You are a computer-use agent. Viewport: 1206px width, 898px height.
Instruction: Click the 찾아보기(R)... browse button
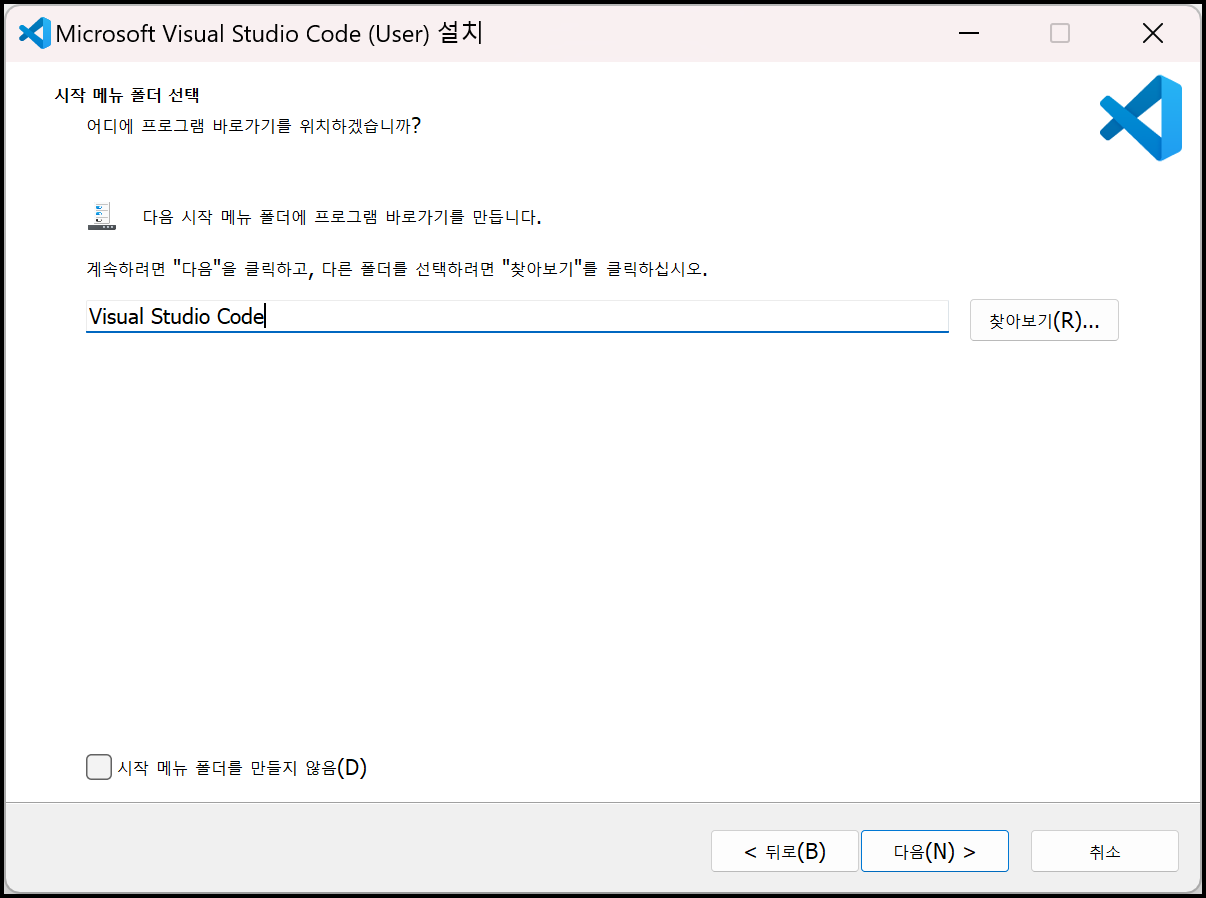(1044, 321)
